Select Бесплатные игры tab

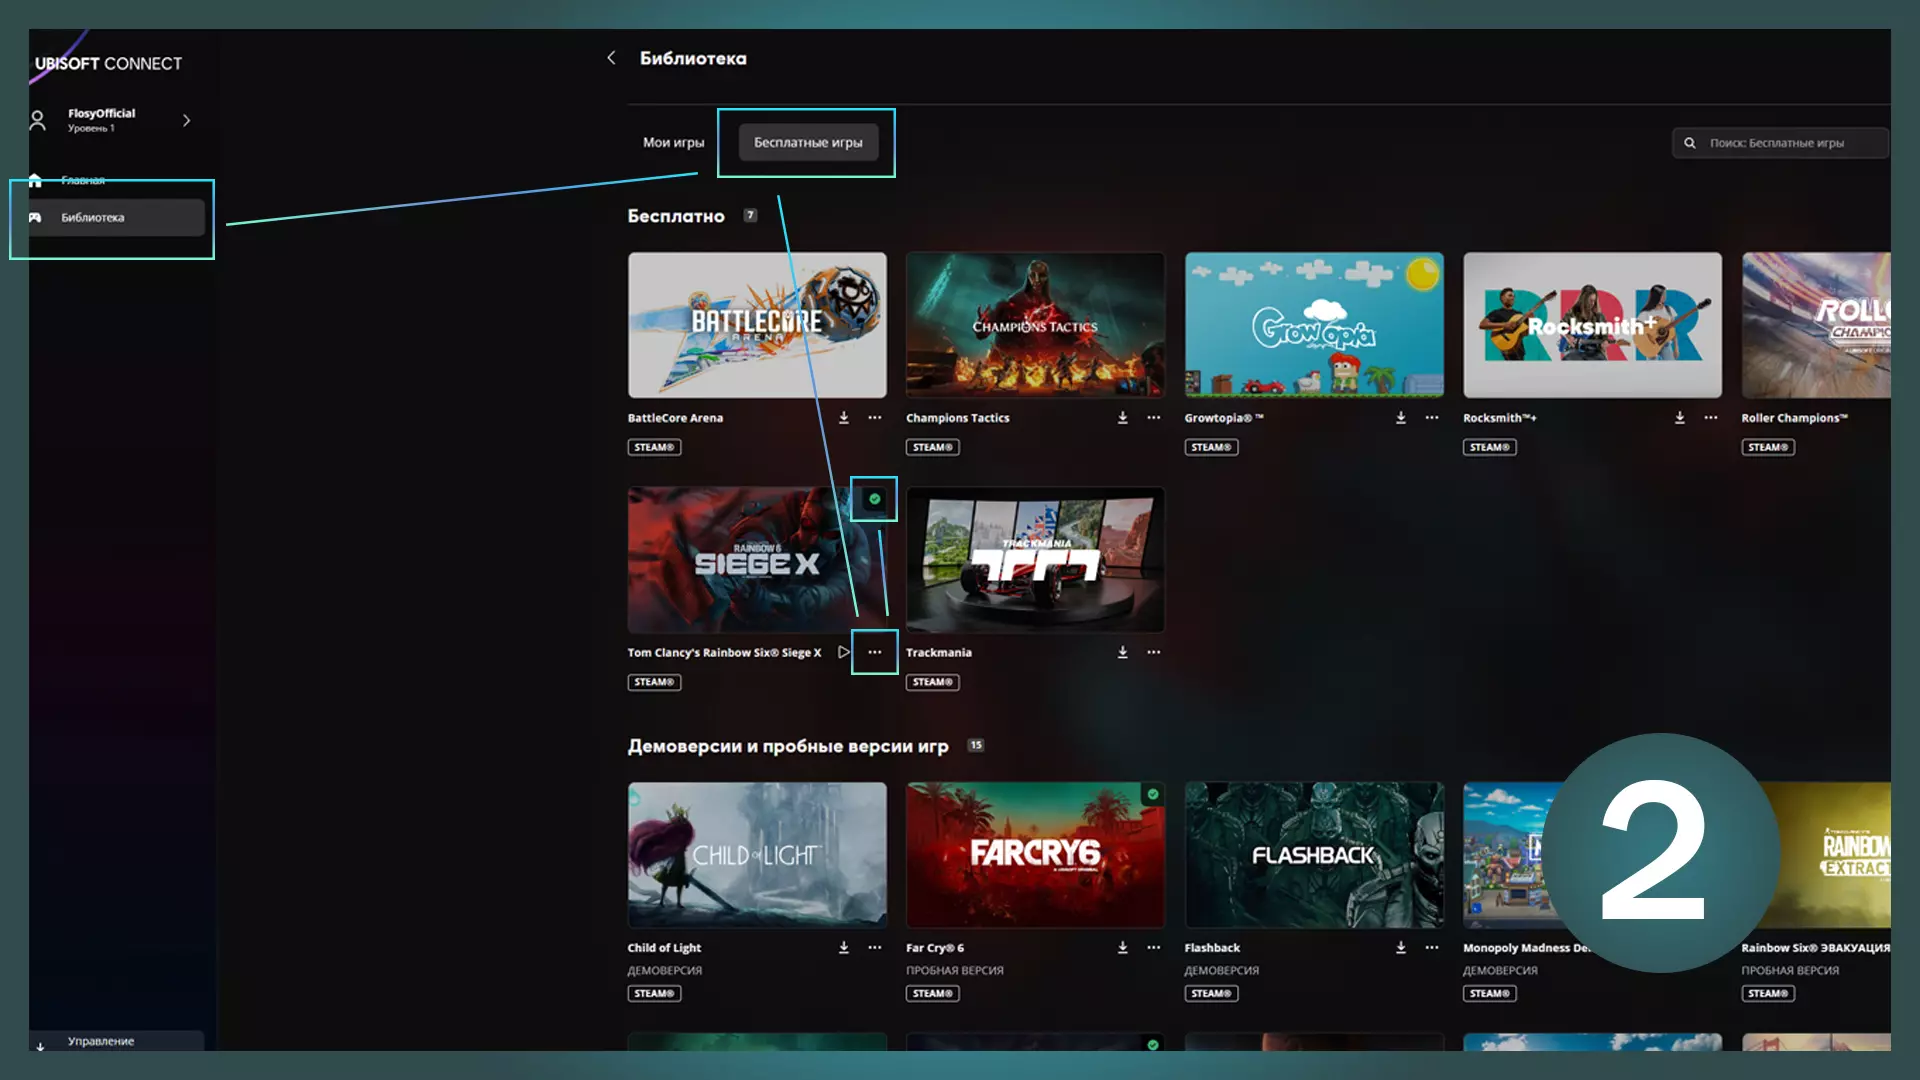(807, 142)
